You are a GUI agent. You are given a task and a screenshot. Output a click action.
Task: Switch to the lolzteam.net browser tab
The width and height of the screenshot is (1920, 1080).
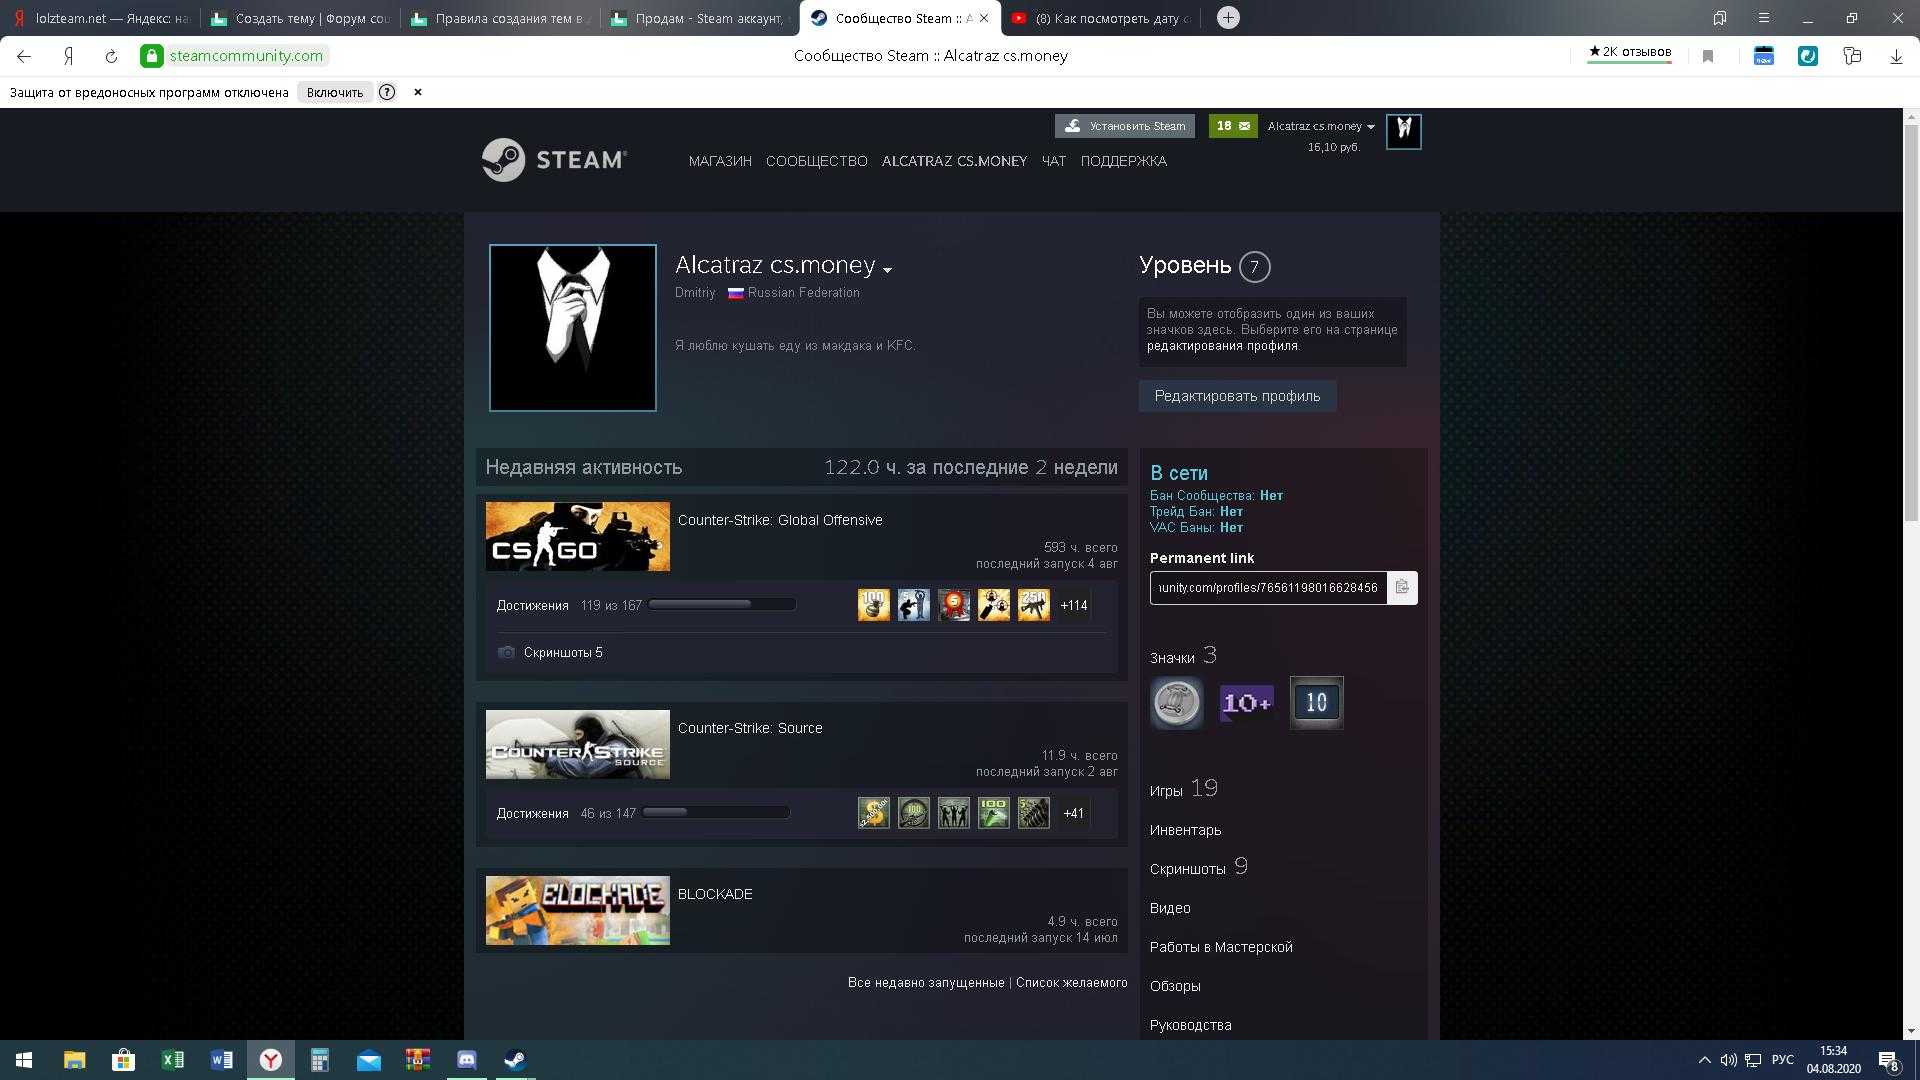[x=100, y=18]
